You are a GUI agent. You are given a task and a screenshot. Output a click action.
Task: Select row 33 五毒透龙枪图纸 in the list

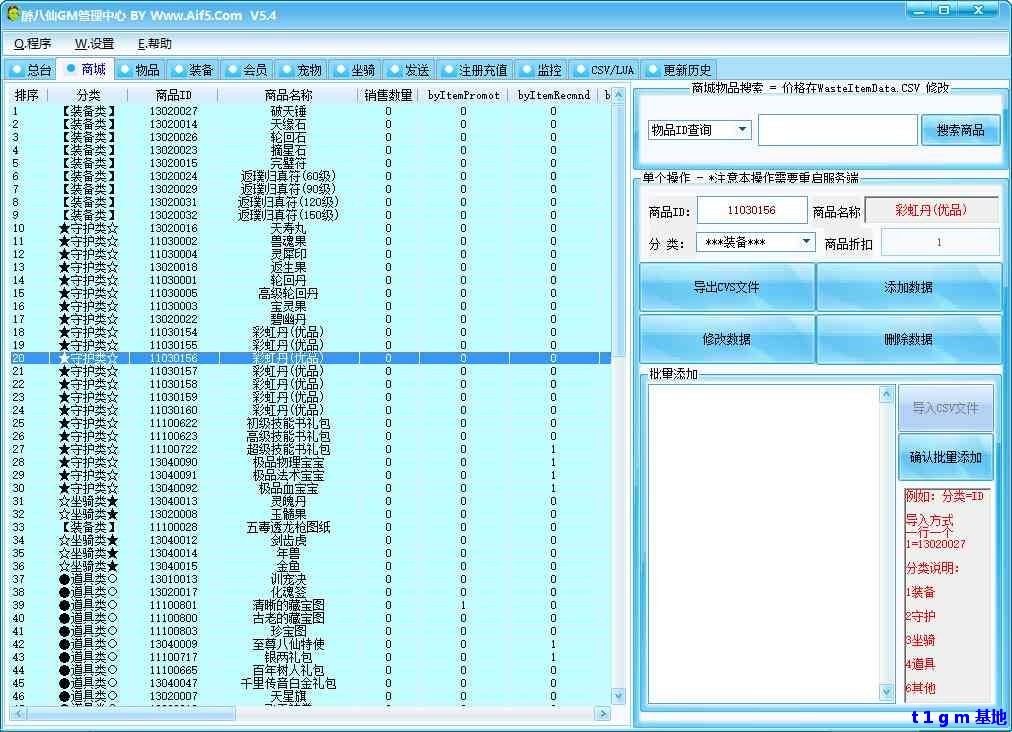(289, 527)
